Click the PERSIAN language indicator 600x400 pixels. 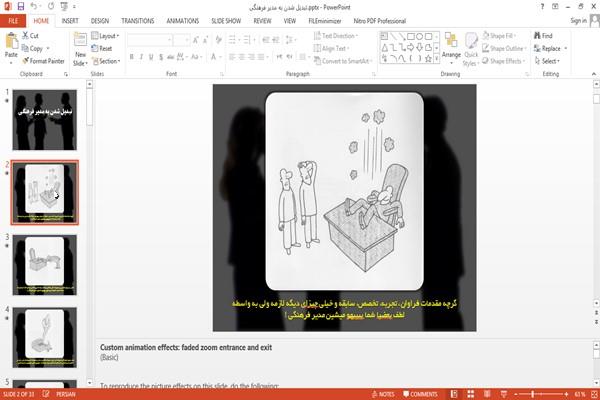click(66, 394)
